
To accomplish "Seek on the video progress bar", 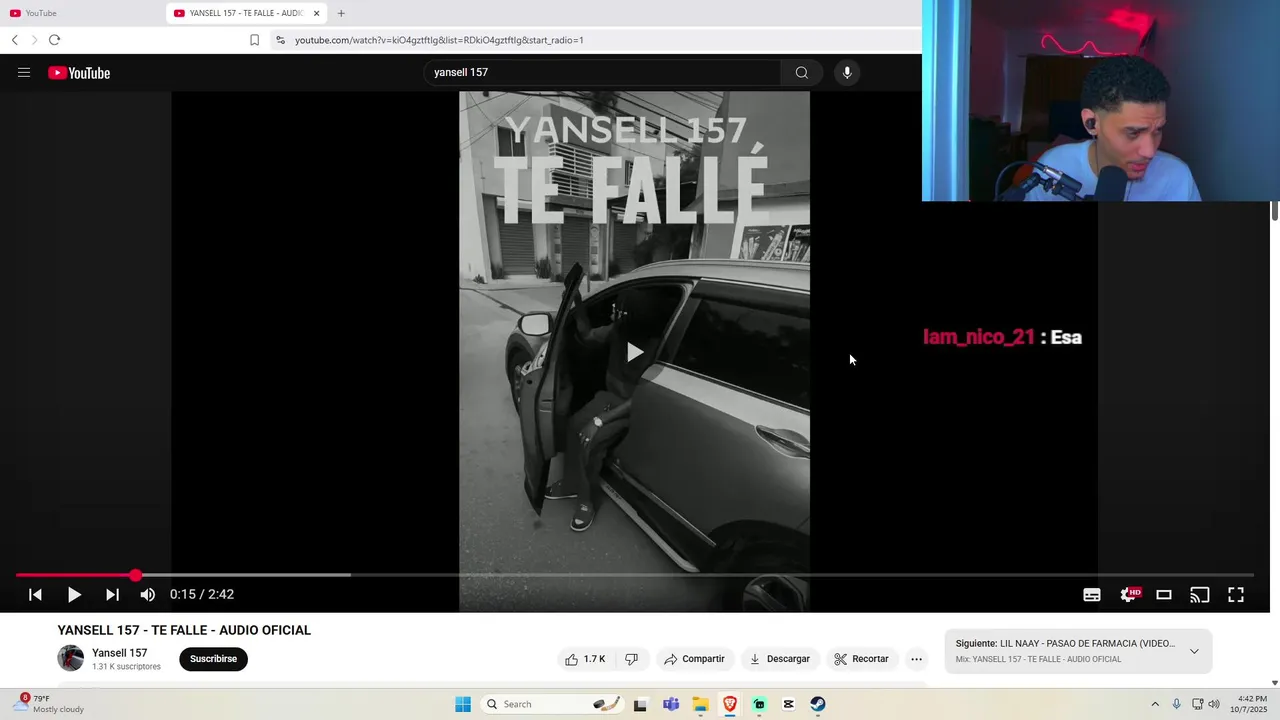I will tap(635, 575).
